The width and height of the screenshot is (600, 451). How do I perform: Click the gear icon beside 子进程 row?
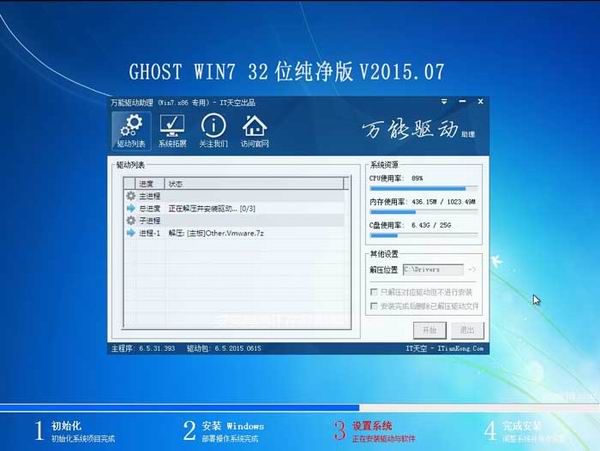(x=131, y=220)
